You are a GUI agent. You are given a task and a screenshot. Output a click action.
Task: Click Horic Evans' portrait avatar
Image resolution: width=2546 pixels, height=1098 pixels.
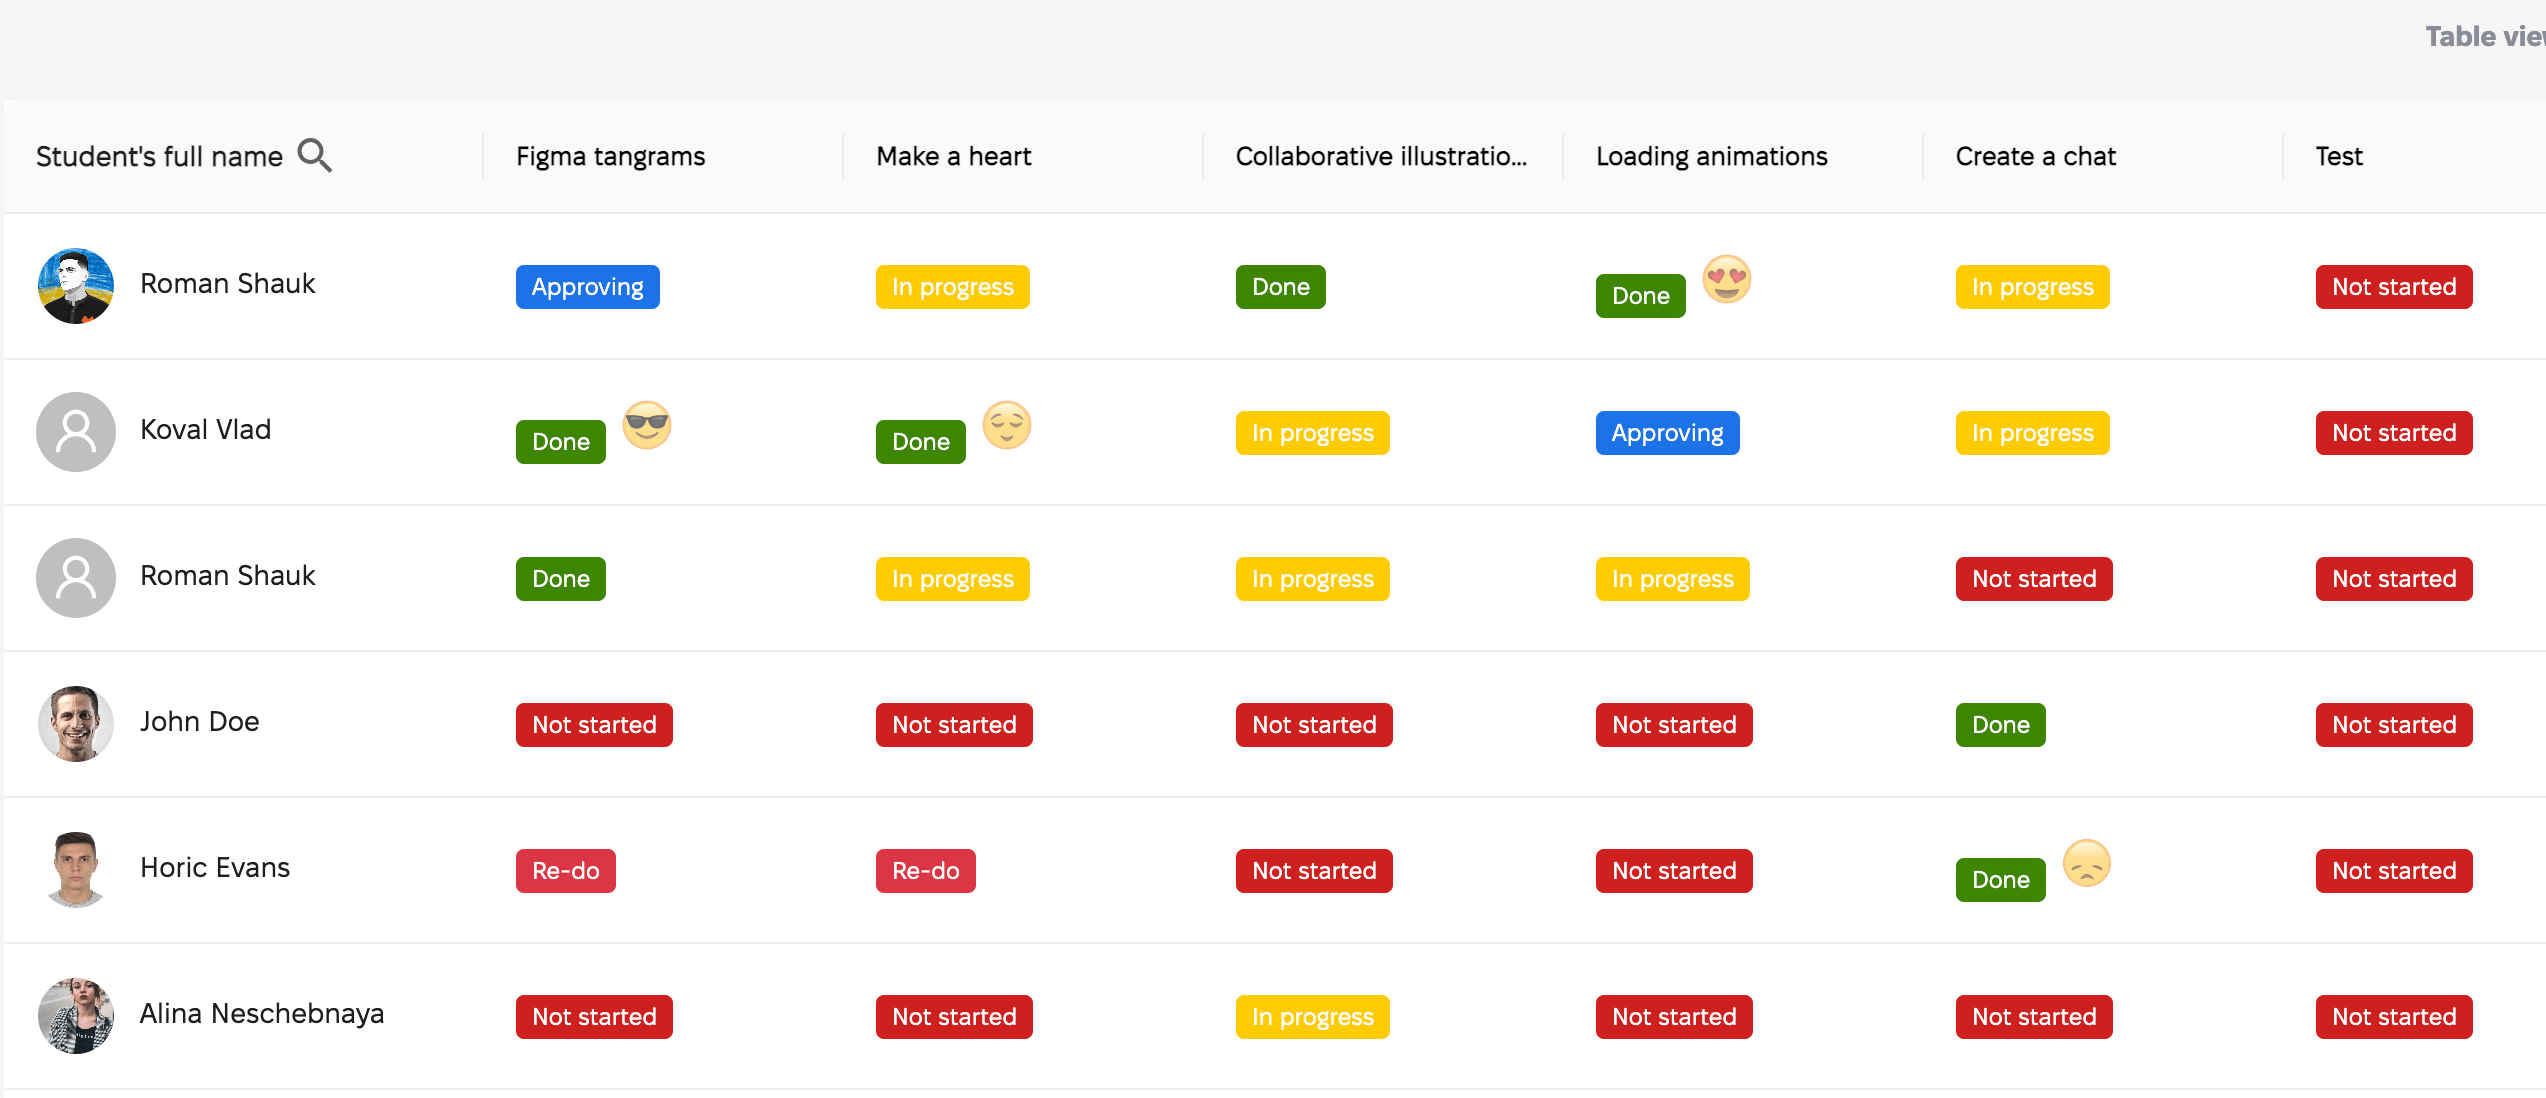(x=76, y=869)
